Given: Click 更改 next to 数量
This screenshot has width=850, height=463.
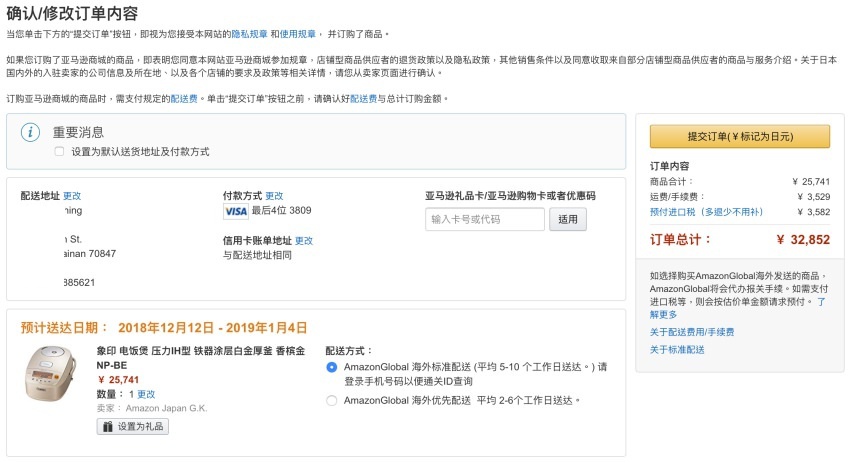Looking at the screenshot, I should point(146,394).
